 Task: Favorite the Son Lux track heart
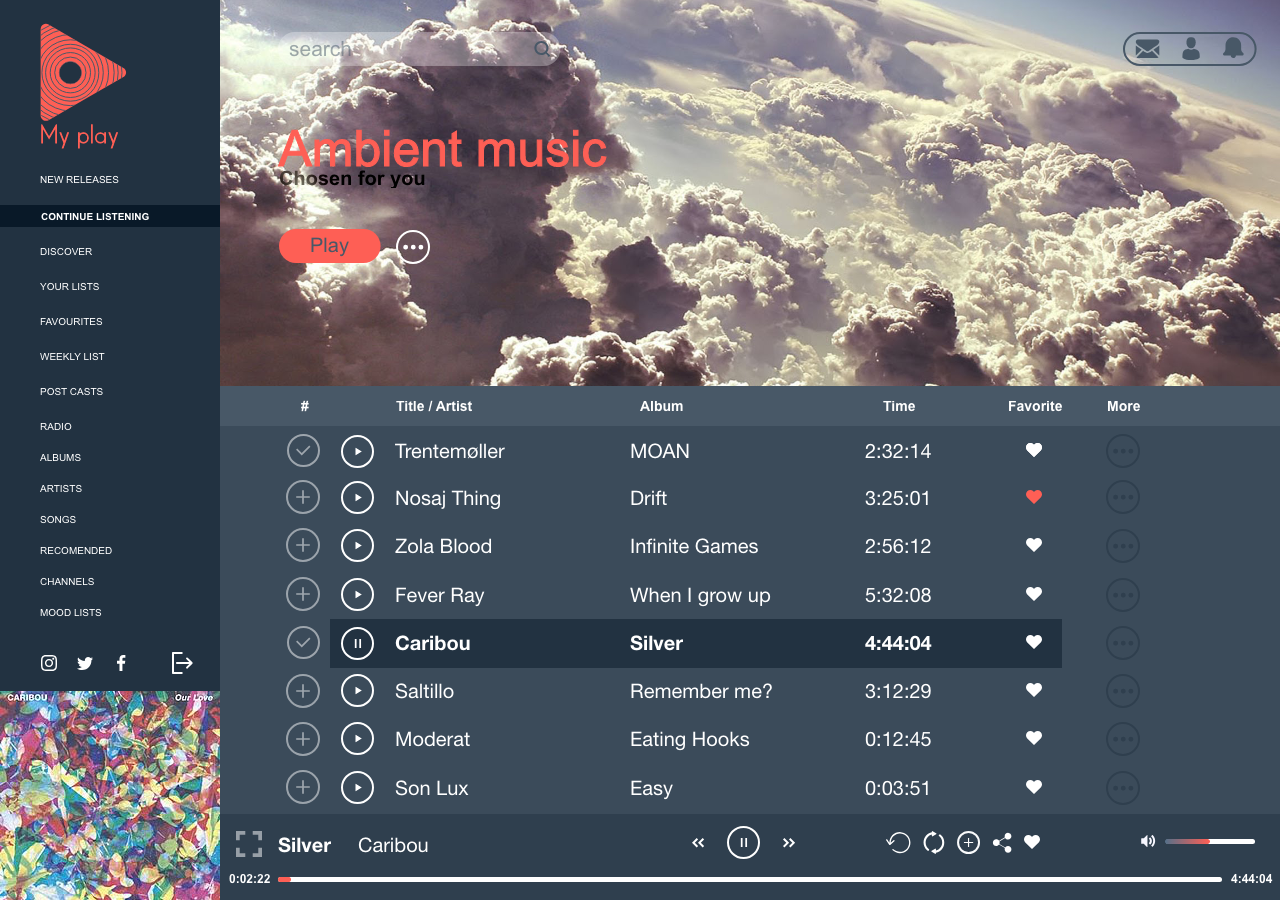point(1034,787)
